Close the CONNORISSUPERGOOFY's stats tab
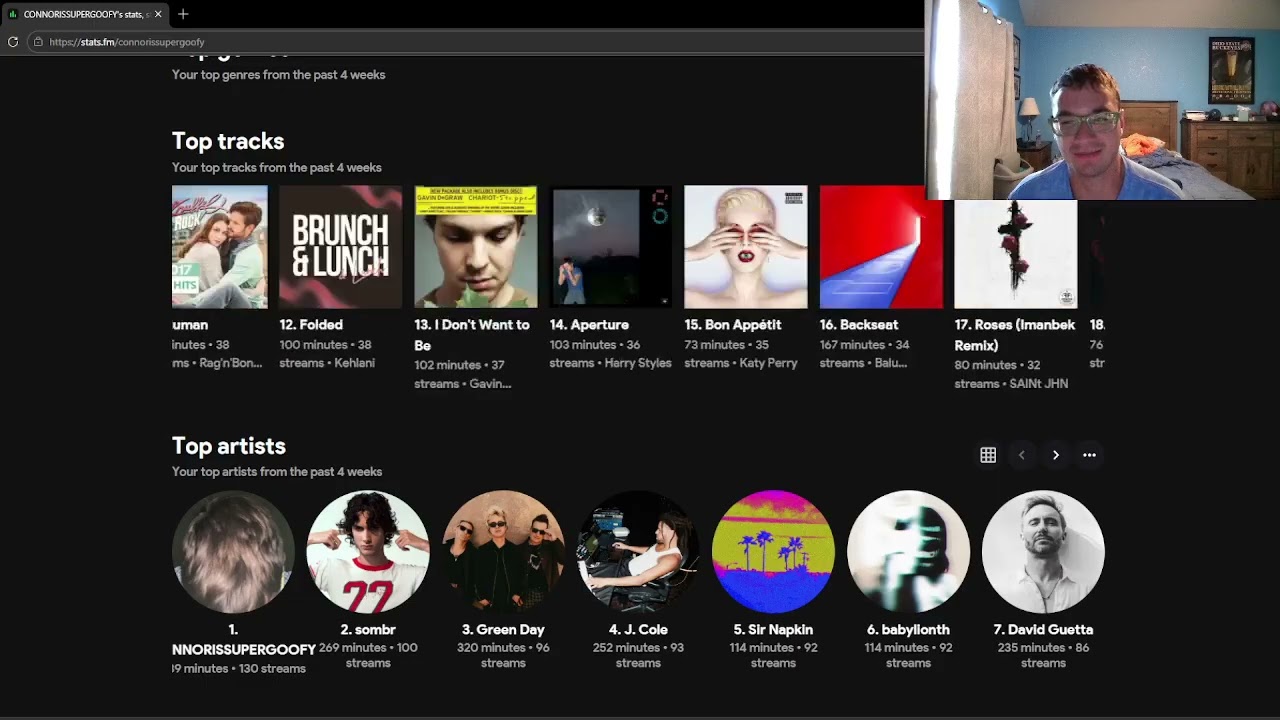Screen dimensions: 1280x720 (158, 14)
